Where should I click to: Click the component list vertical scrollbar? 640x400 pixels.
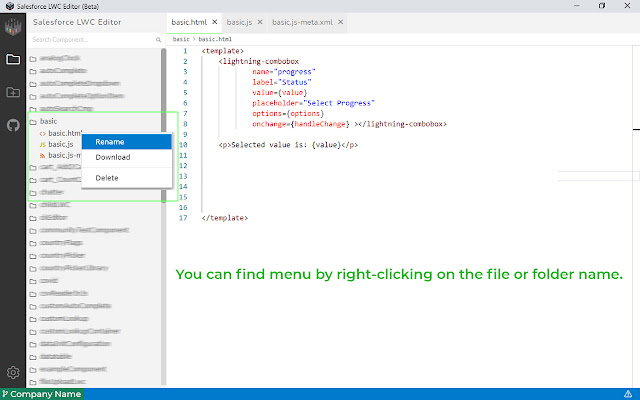coord(164,100)
